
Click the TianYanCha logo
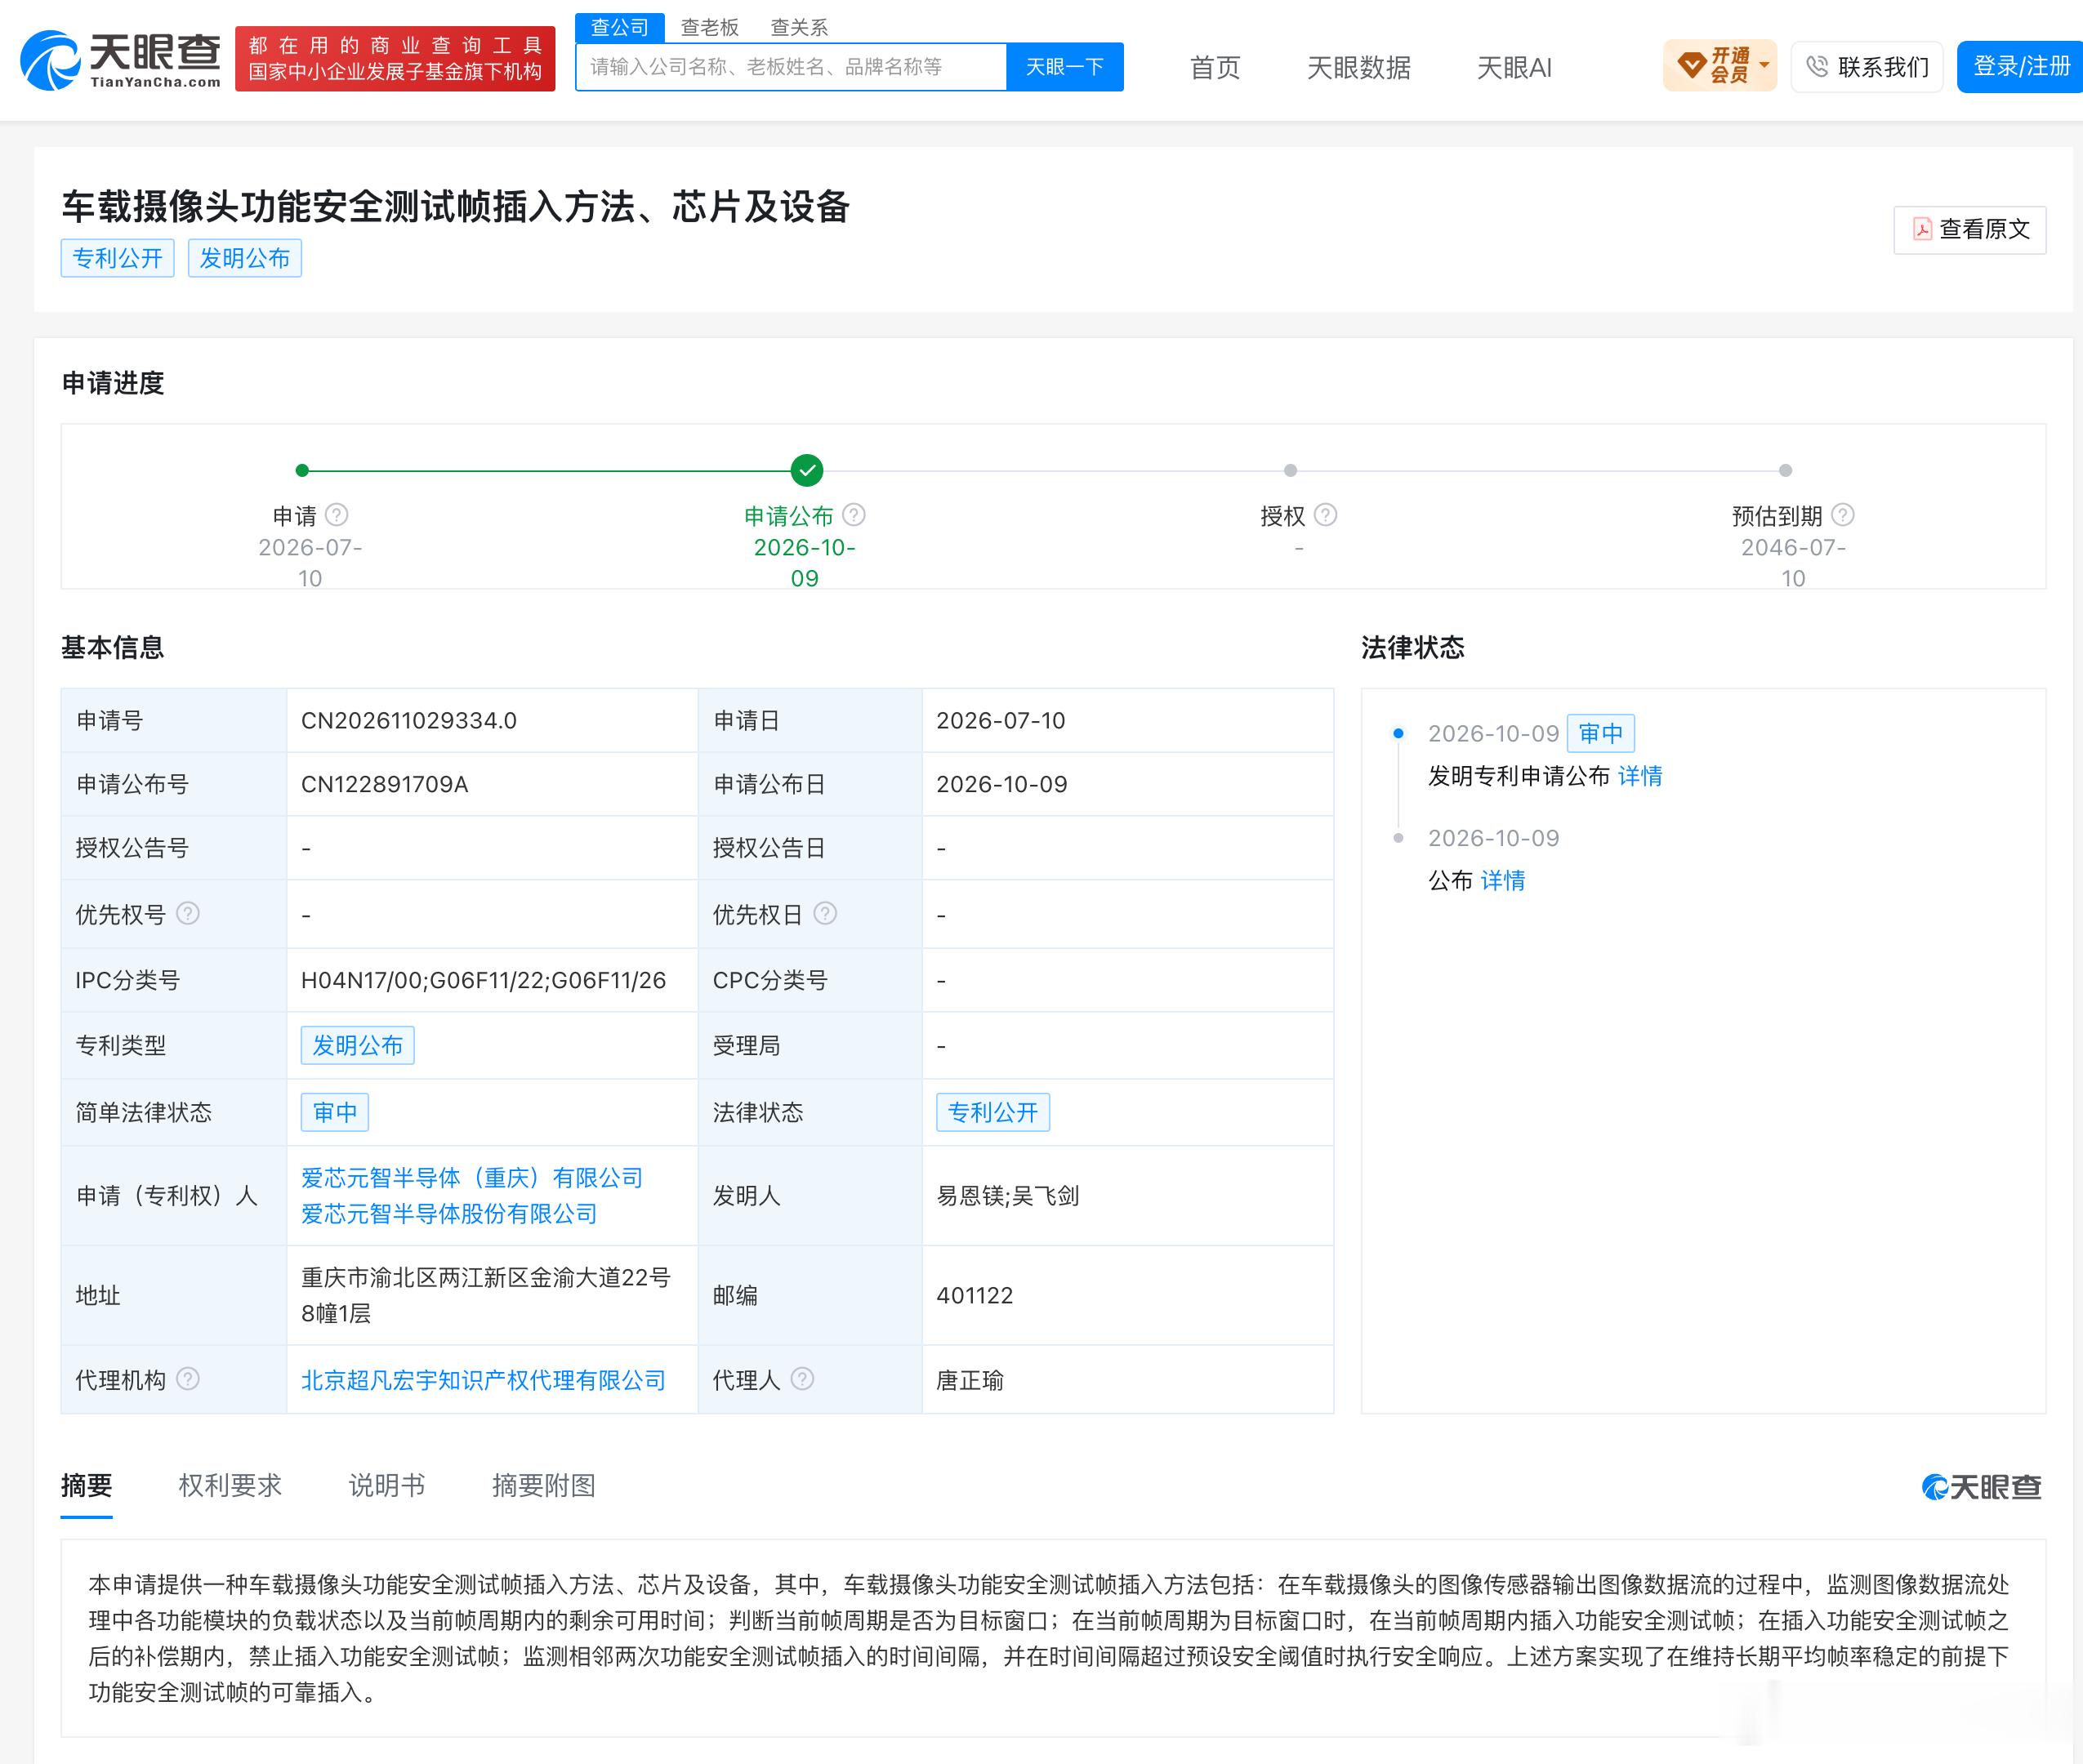(x=121, y=59)
